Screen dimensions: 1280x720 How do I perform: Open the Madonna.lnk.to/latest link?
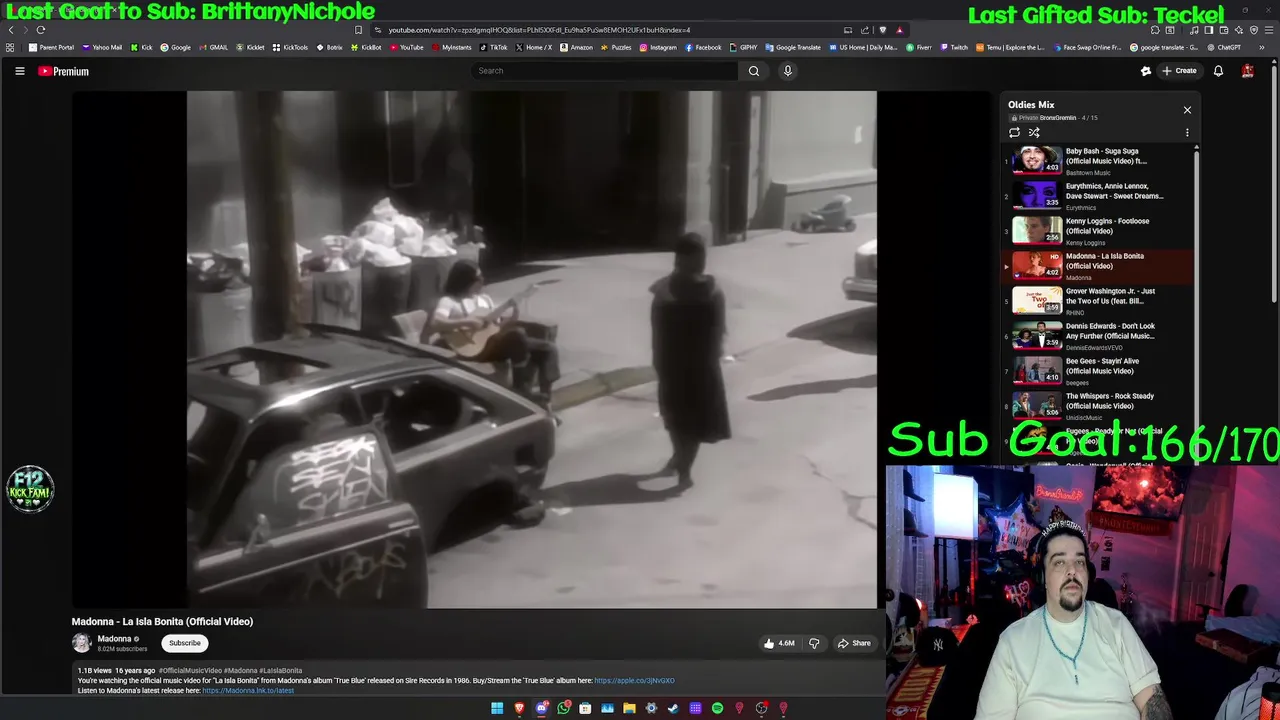click(x=248, y=691)
